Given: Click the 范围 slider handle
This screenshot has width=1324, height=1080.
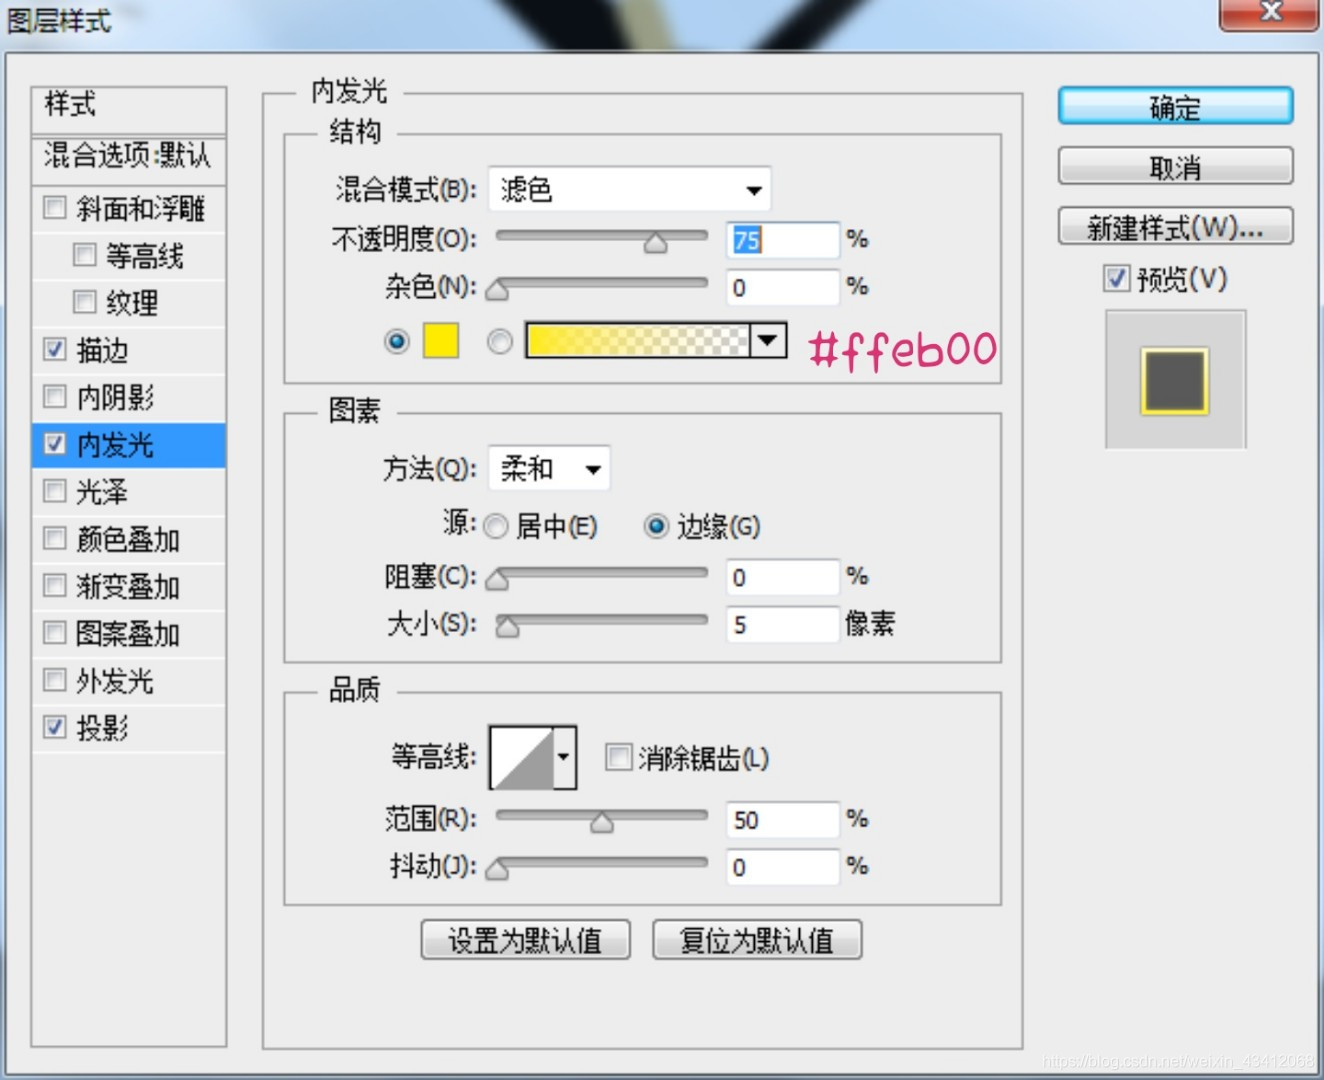Looking at the screenshot, I should pyautogui.click(x=602, y=822).
